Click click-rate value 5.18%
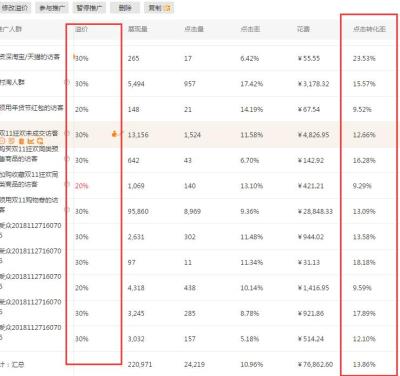Viewport: 400px width, 376px height. coord(249,339)
